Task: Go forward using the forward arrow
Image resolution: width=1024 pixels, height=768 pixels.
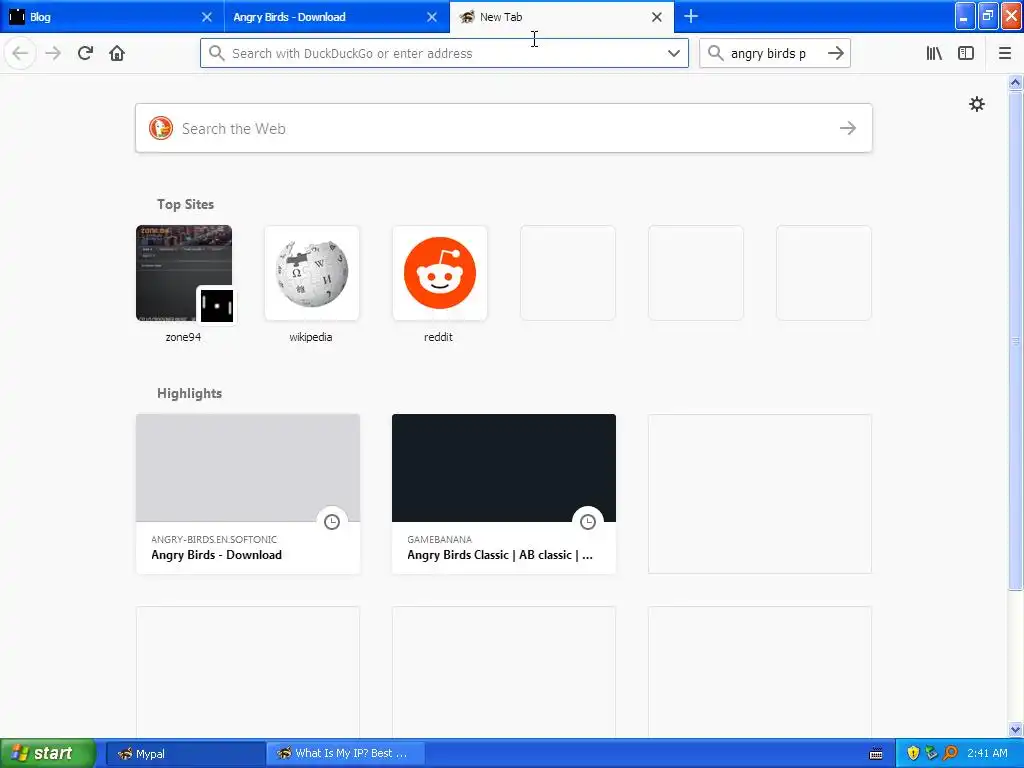Action: [x=53, y=53]
